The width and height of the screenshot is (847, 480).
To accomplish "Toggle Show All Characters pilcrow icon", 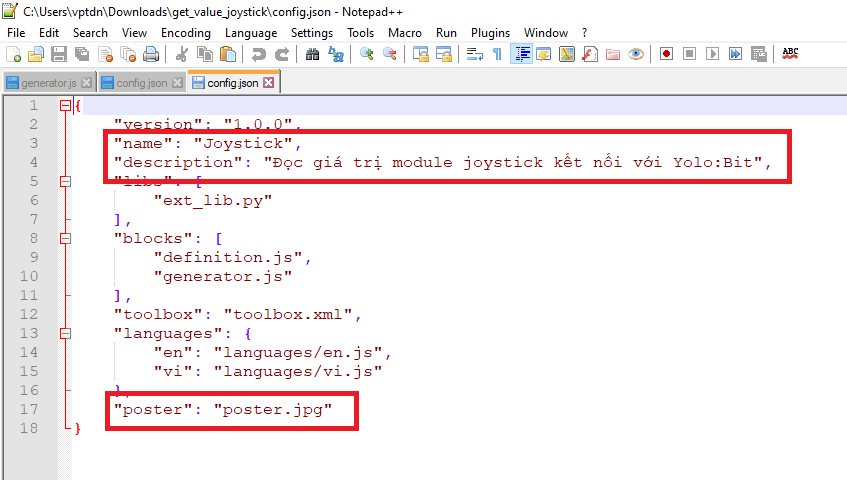I will pyautogui.click(x=498, y=54).
